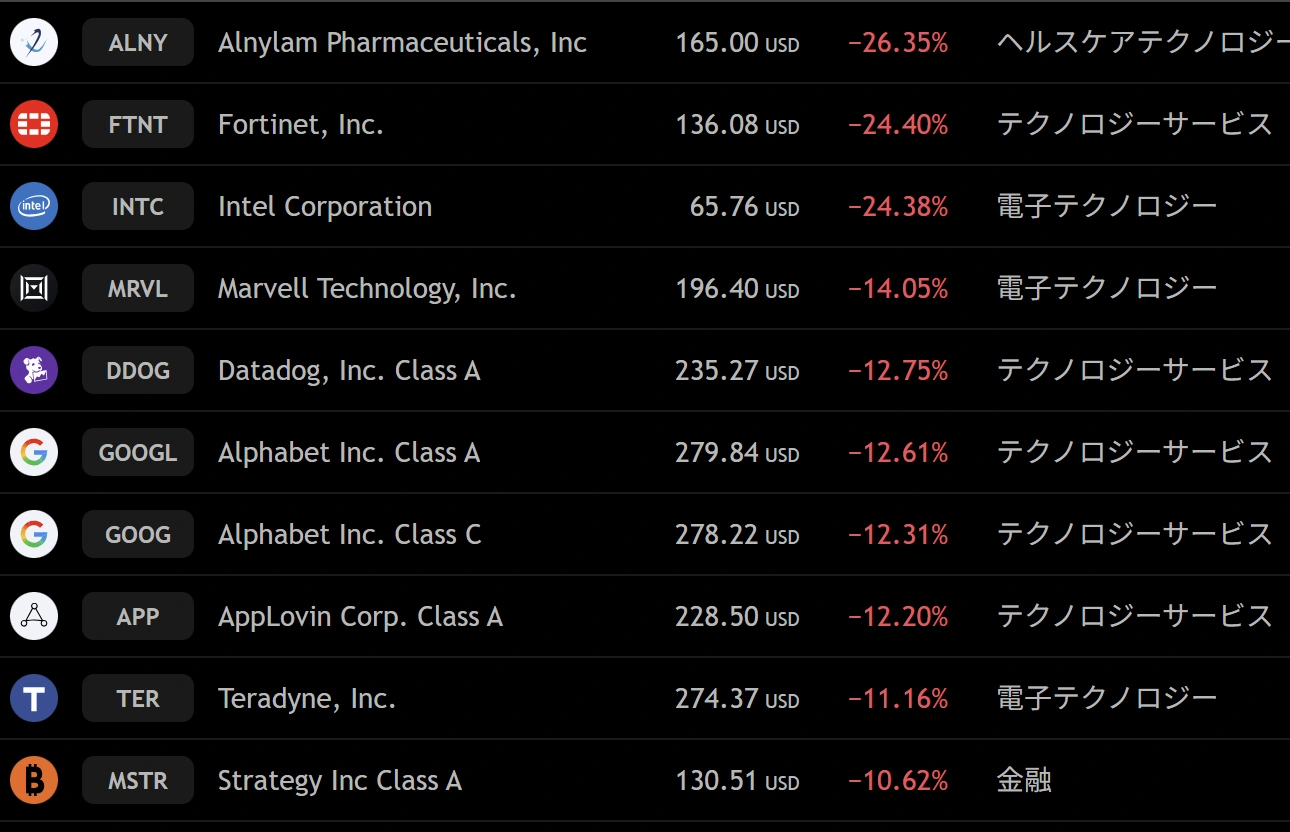Open Fortinet, Inc. company name link
The height and width of the screenshot is (832, 1290).
pyautogui.click(x=301, y=125)
